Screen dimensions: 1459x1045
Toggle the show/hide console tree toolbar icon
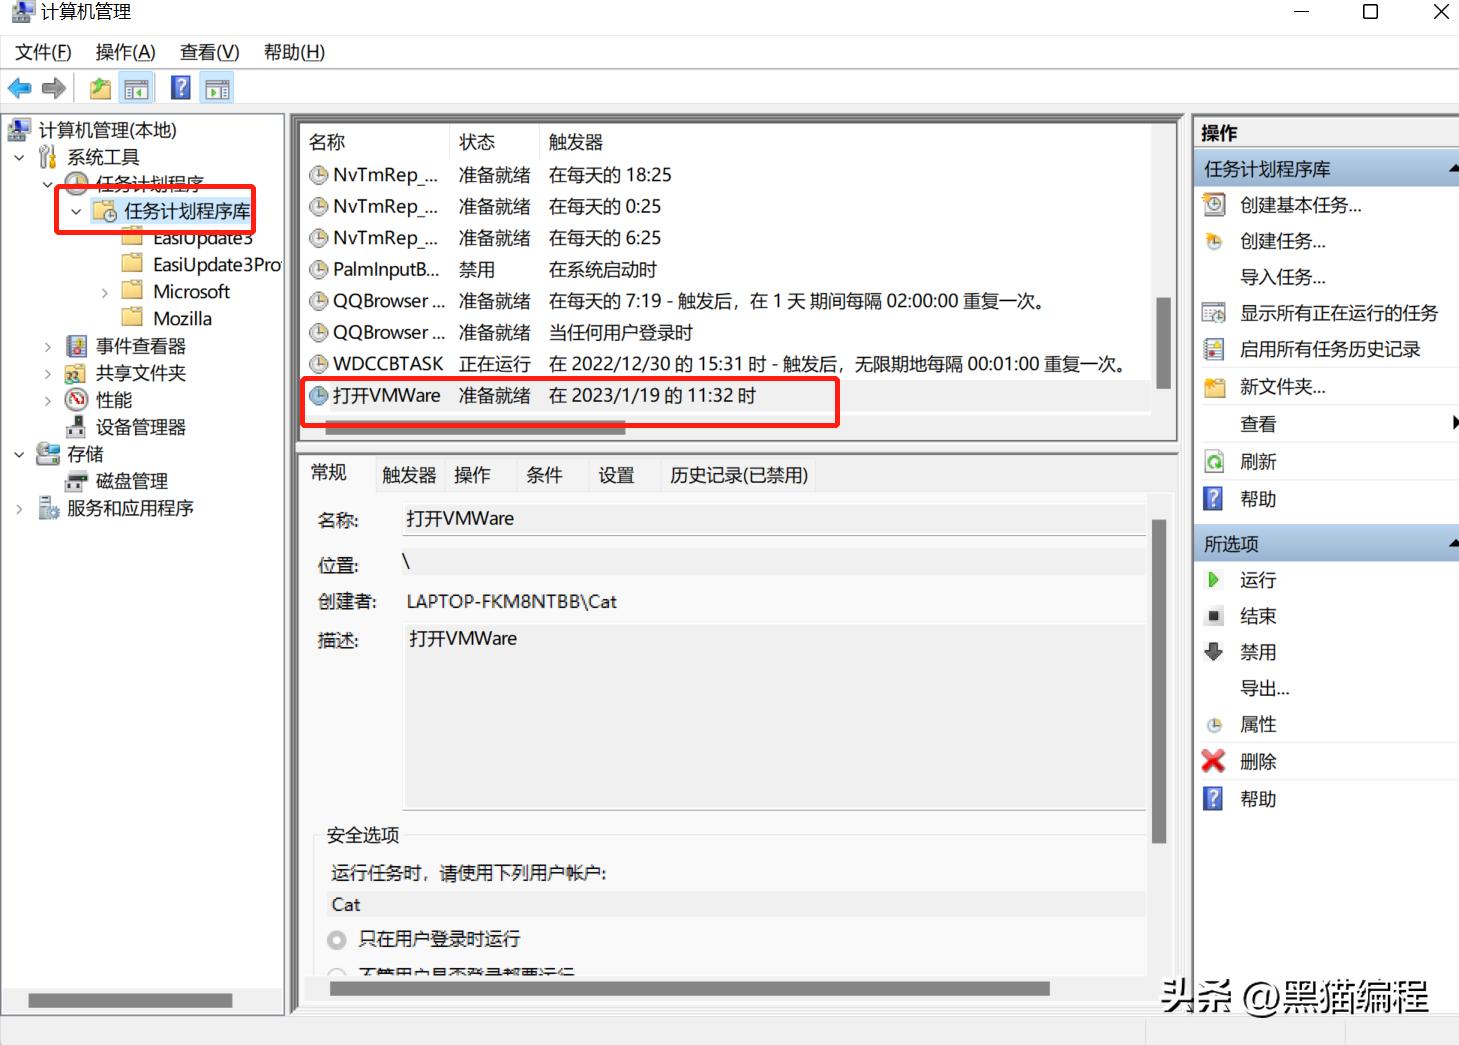pos(137,87)
